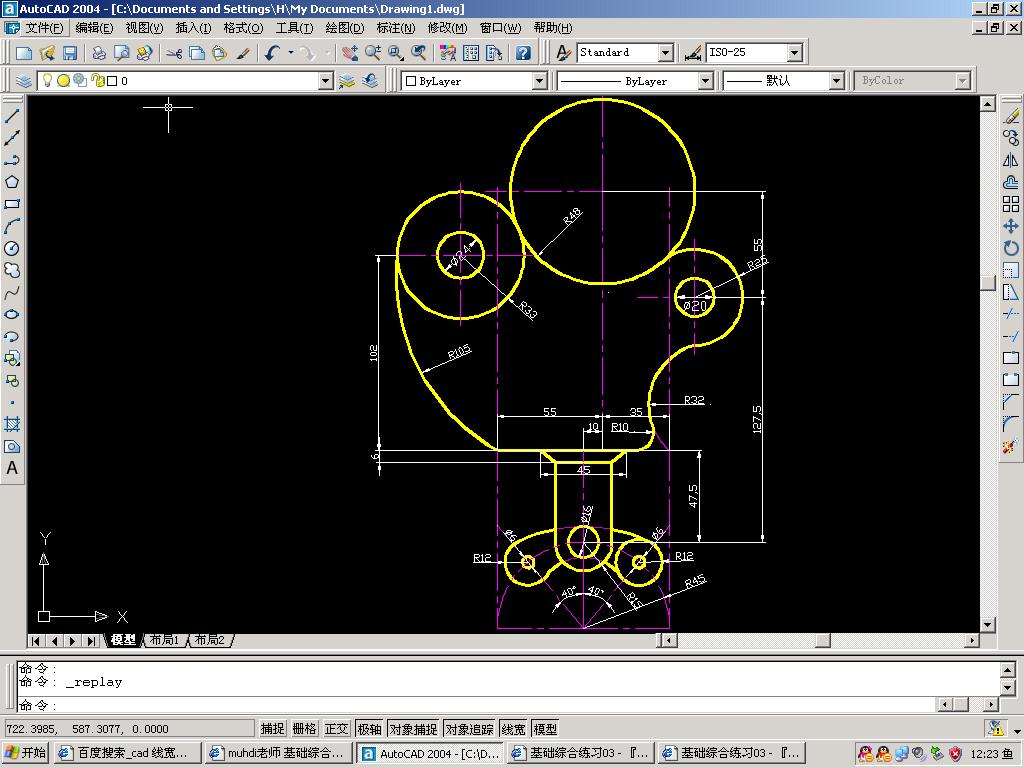Toggle the 对象捕捉 object snap
Image resolution: width=1024 pixels, height=768 pixels.
(x=413, y=729)
